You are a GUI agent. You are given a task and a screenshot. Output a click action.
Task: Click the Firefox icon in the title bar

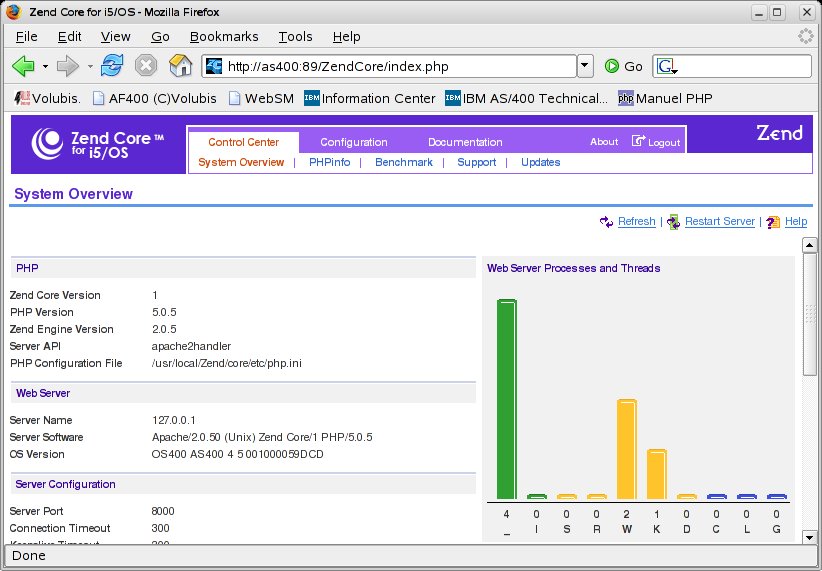click(x=14, y=12)
